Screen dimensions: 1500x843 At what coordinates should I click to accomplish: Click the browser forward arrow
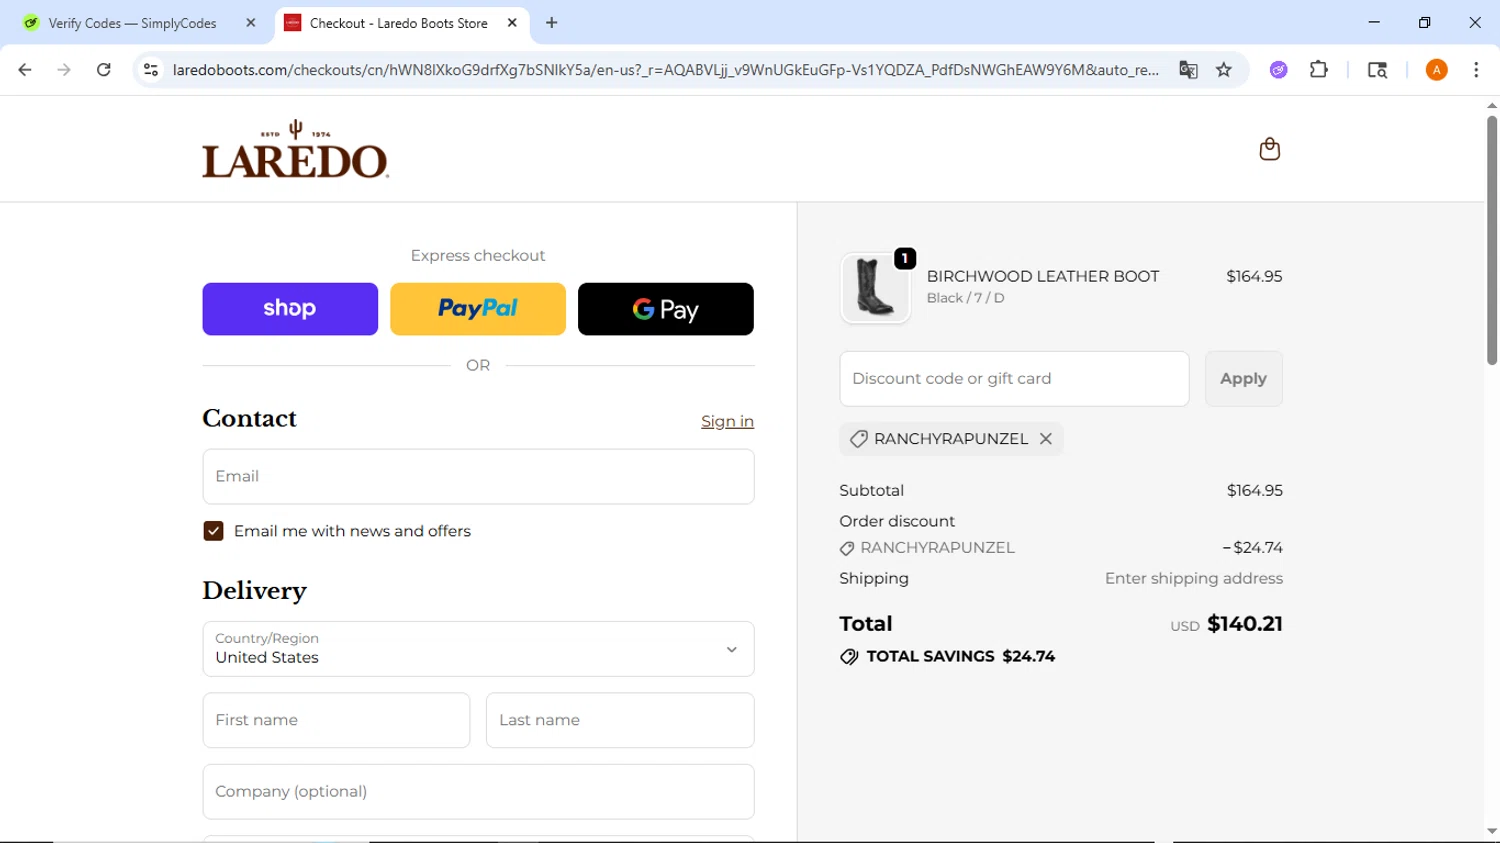point(64,70)
